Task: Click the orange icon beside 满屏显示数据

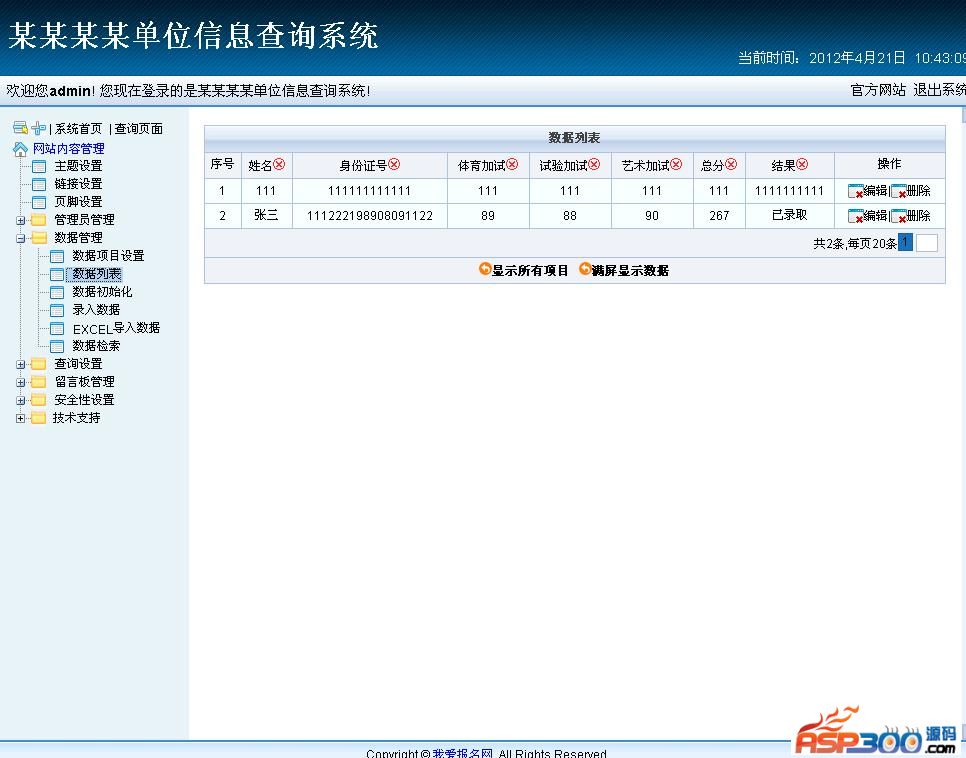Action: (x=585, y=269)
